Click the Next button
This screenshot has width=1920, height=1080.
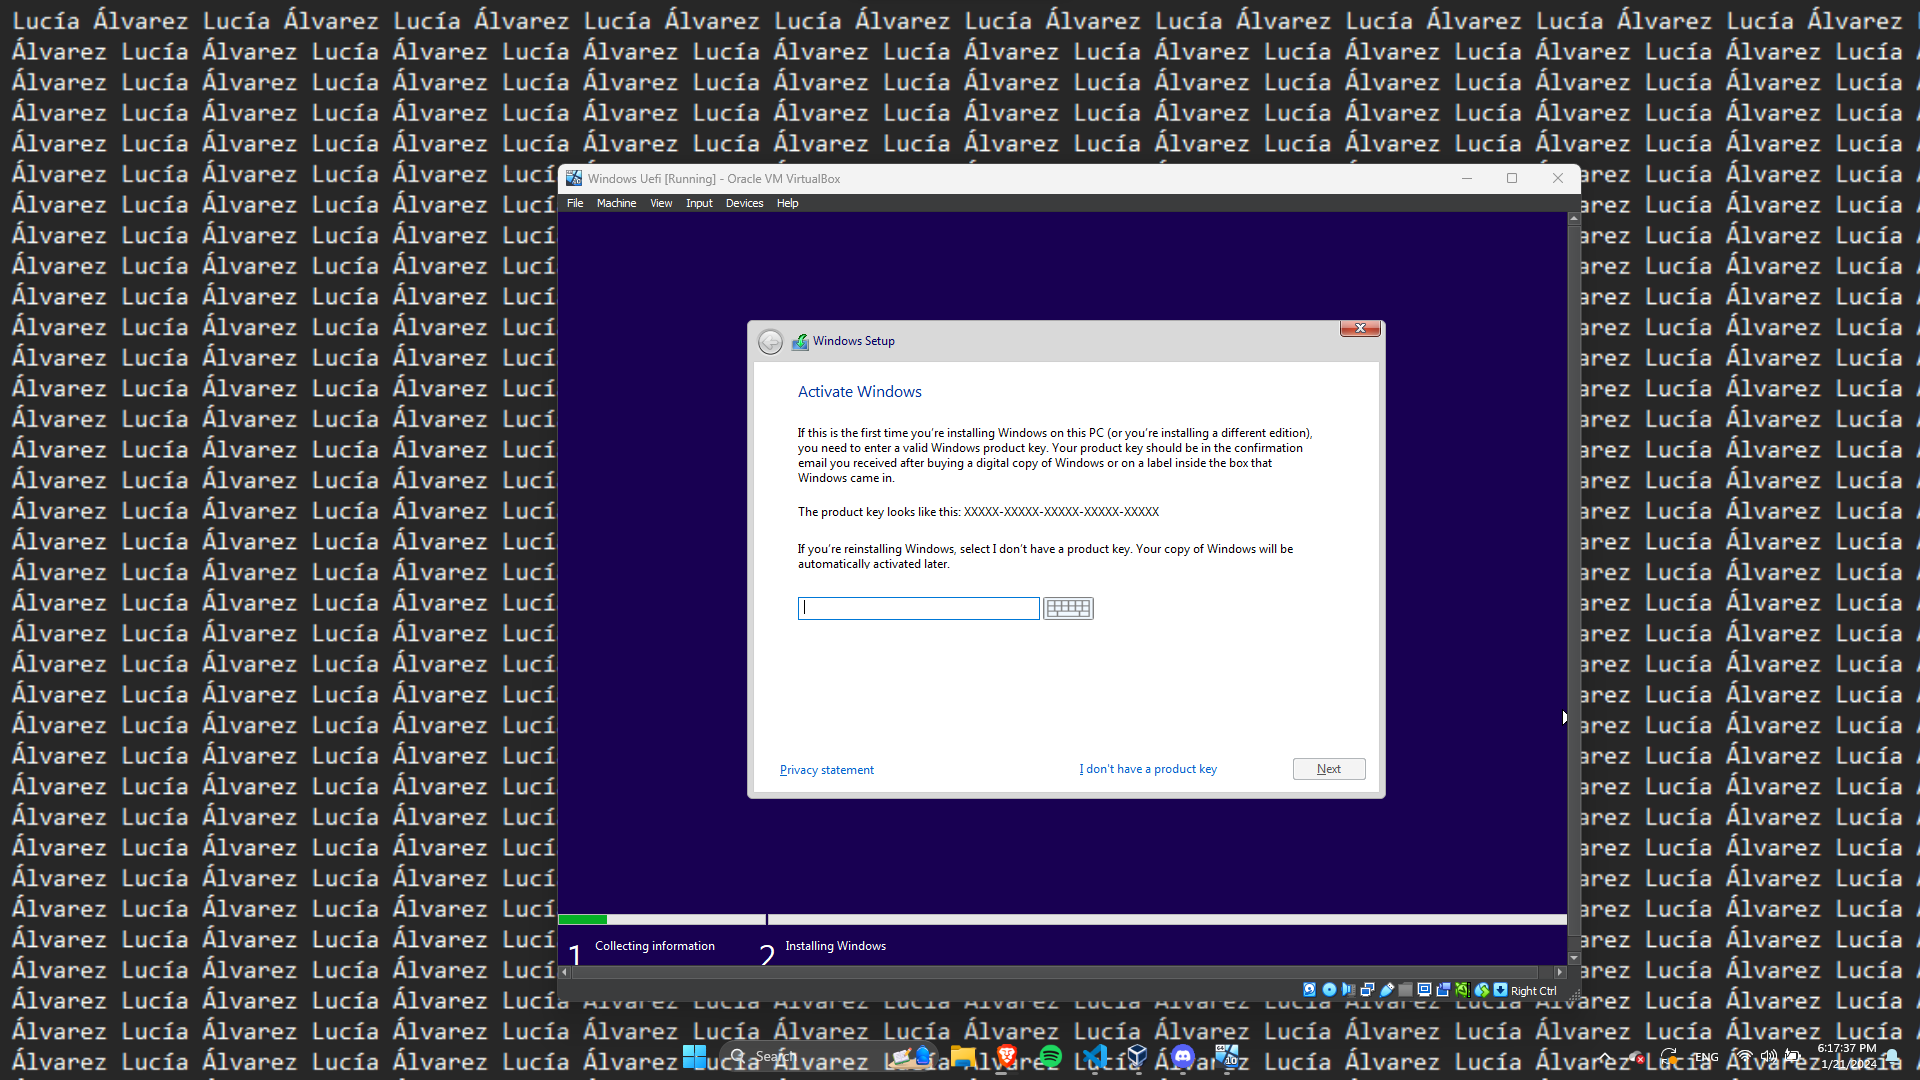1328,769
